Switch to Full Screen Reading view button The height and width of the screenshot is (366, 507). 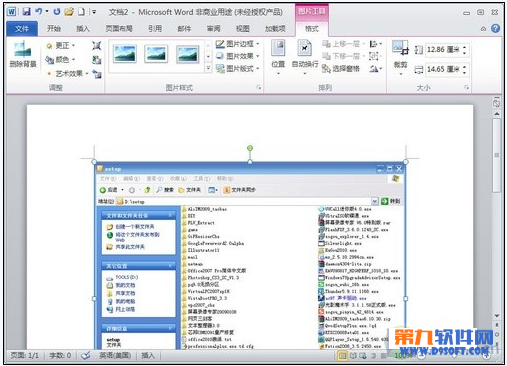point(353,356)
